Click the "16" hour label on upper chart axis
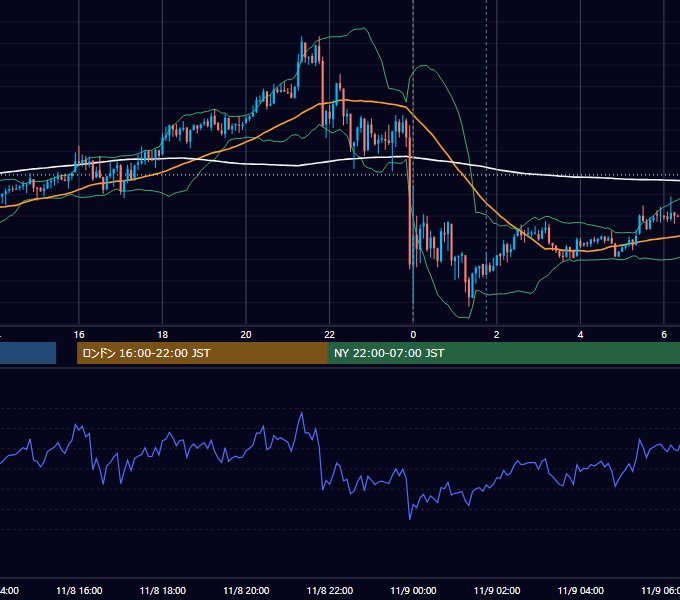680x600 pixels. pos(79,335)
